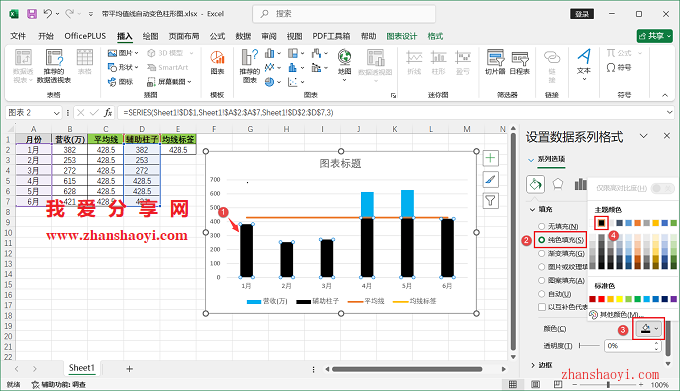Screen dimensions: 680x391
Task: Add a new sheet with plus icon
Action: (x=129, y=369)
